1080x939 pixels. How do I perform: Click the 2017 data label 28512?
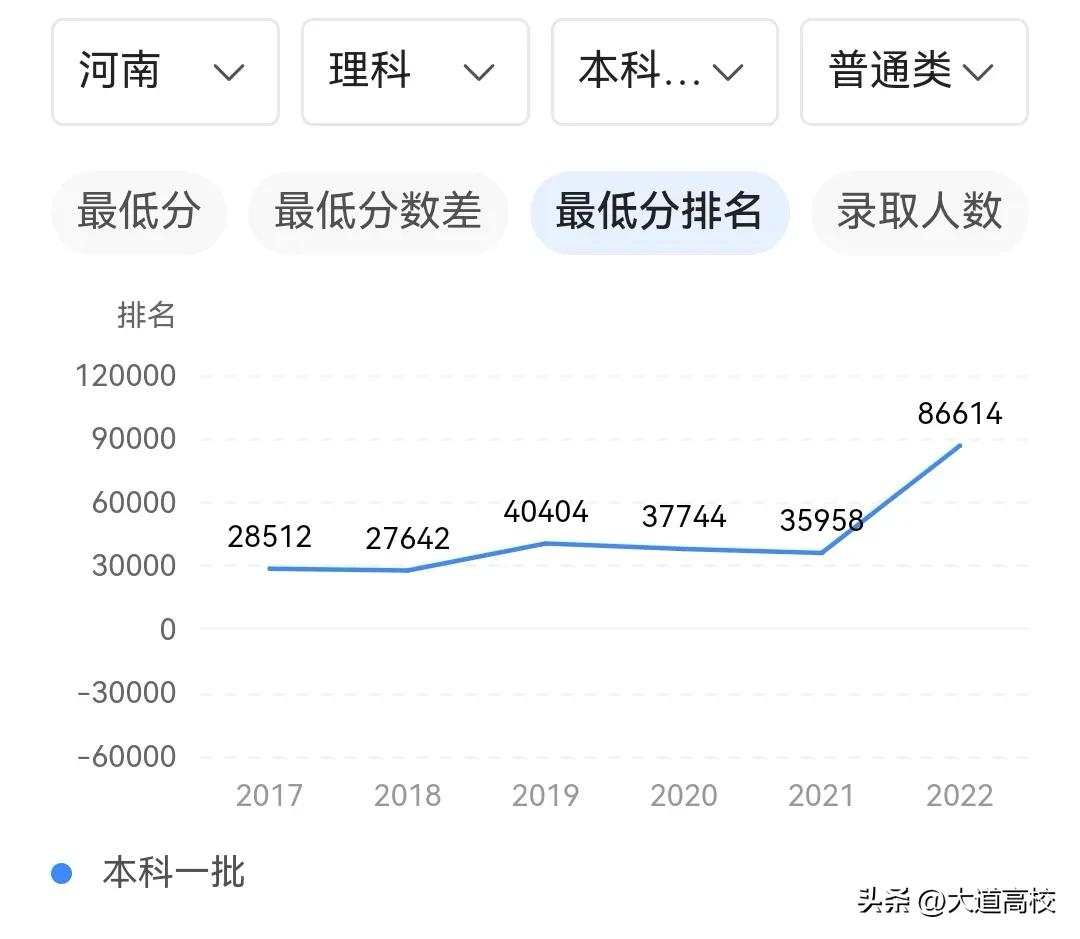click(x=269, y=537)
